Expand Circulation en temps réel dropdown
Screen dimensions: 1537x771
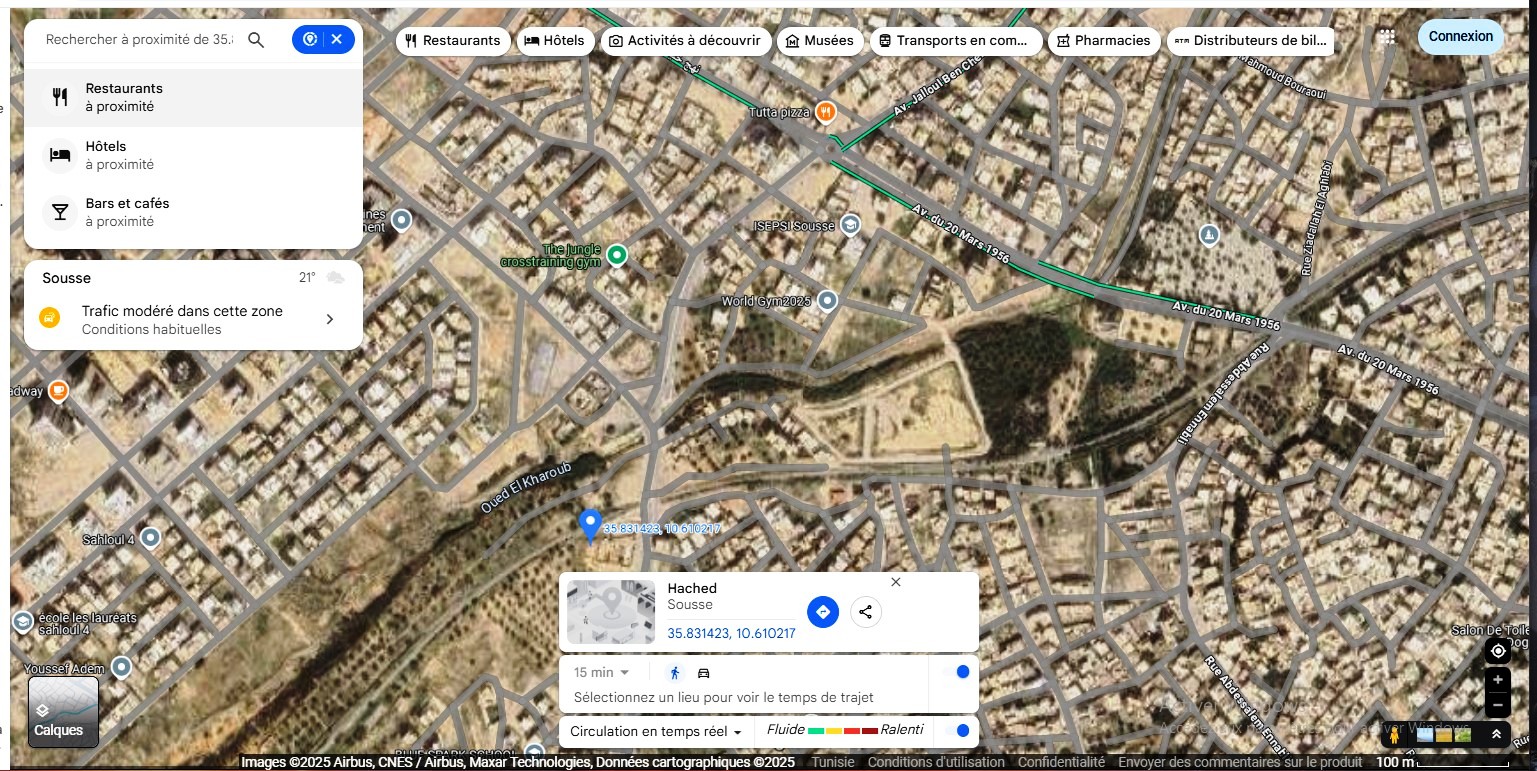(x=656, y=732)
